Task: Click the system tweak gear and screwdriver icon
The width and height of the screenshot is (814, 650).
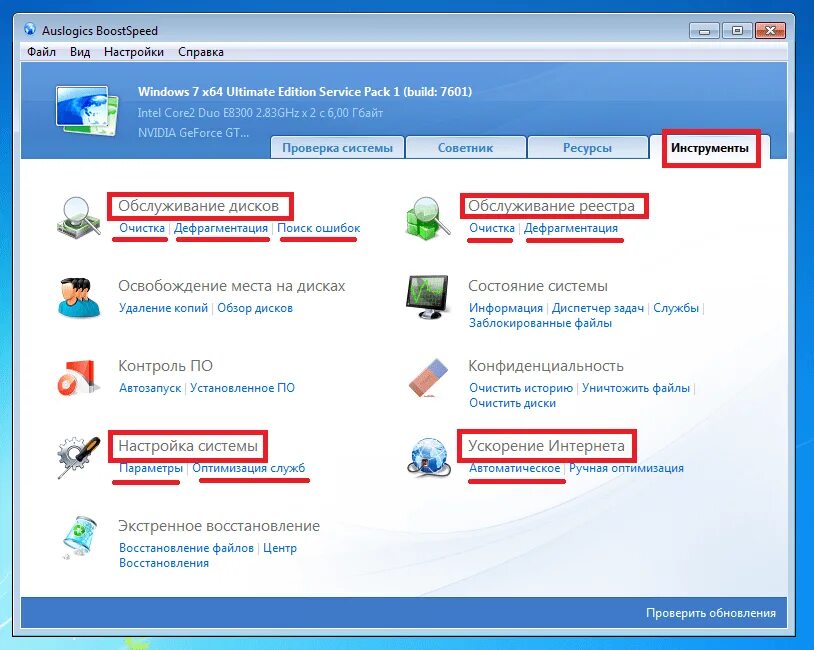Action: (78, 457)
